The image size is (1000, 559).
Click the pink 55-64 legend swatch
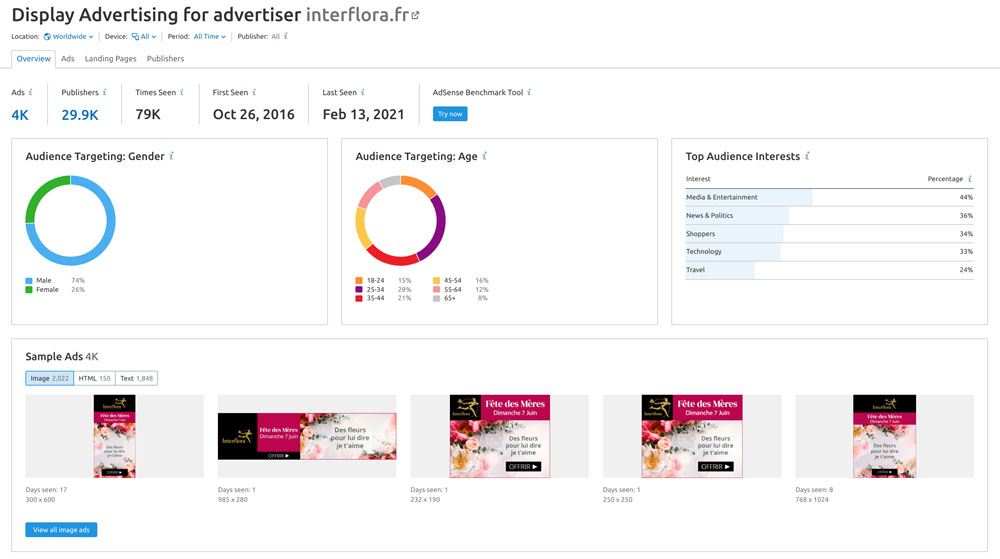tap(436, 289)
